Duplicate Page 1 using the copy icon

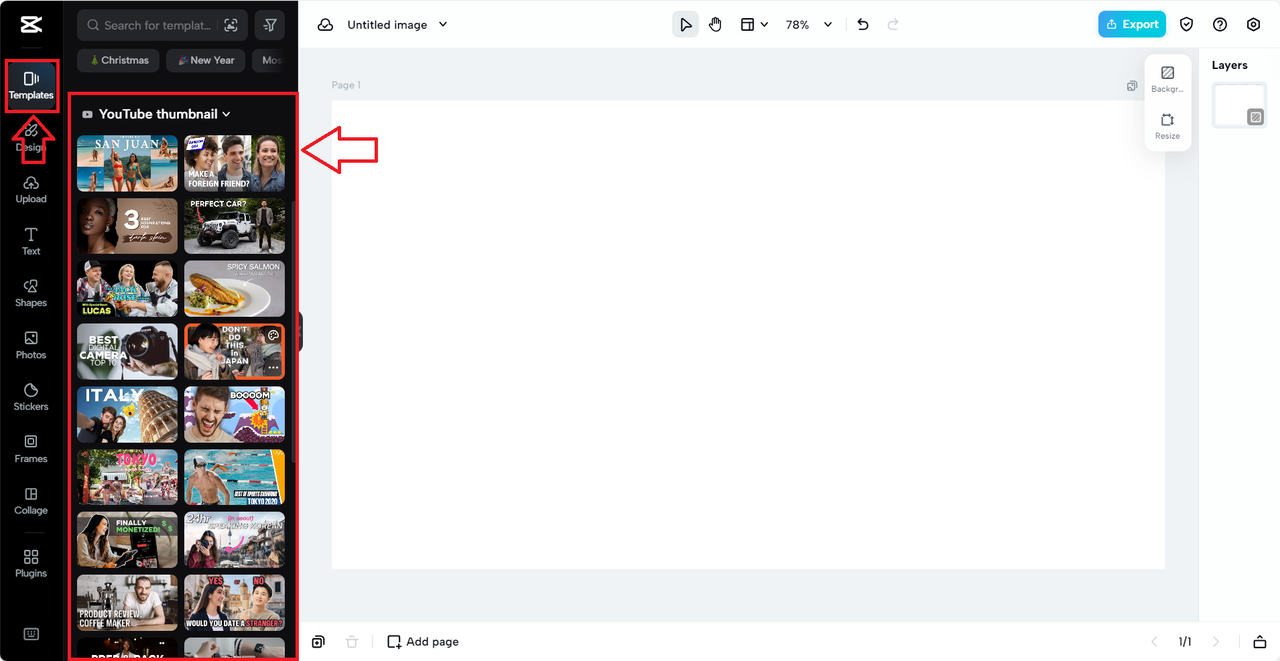tap(1132, 86)
